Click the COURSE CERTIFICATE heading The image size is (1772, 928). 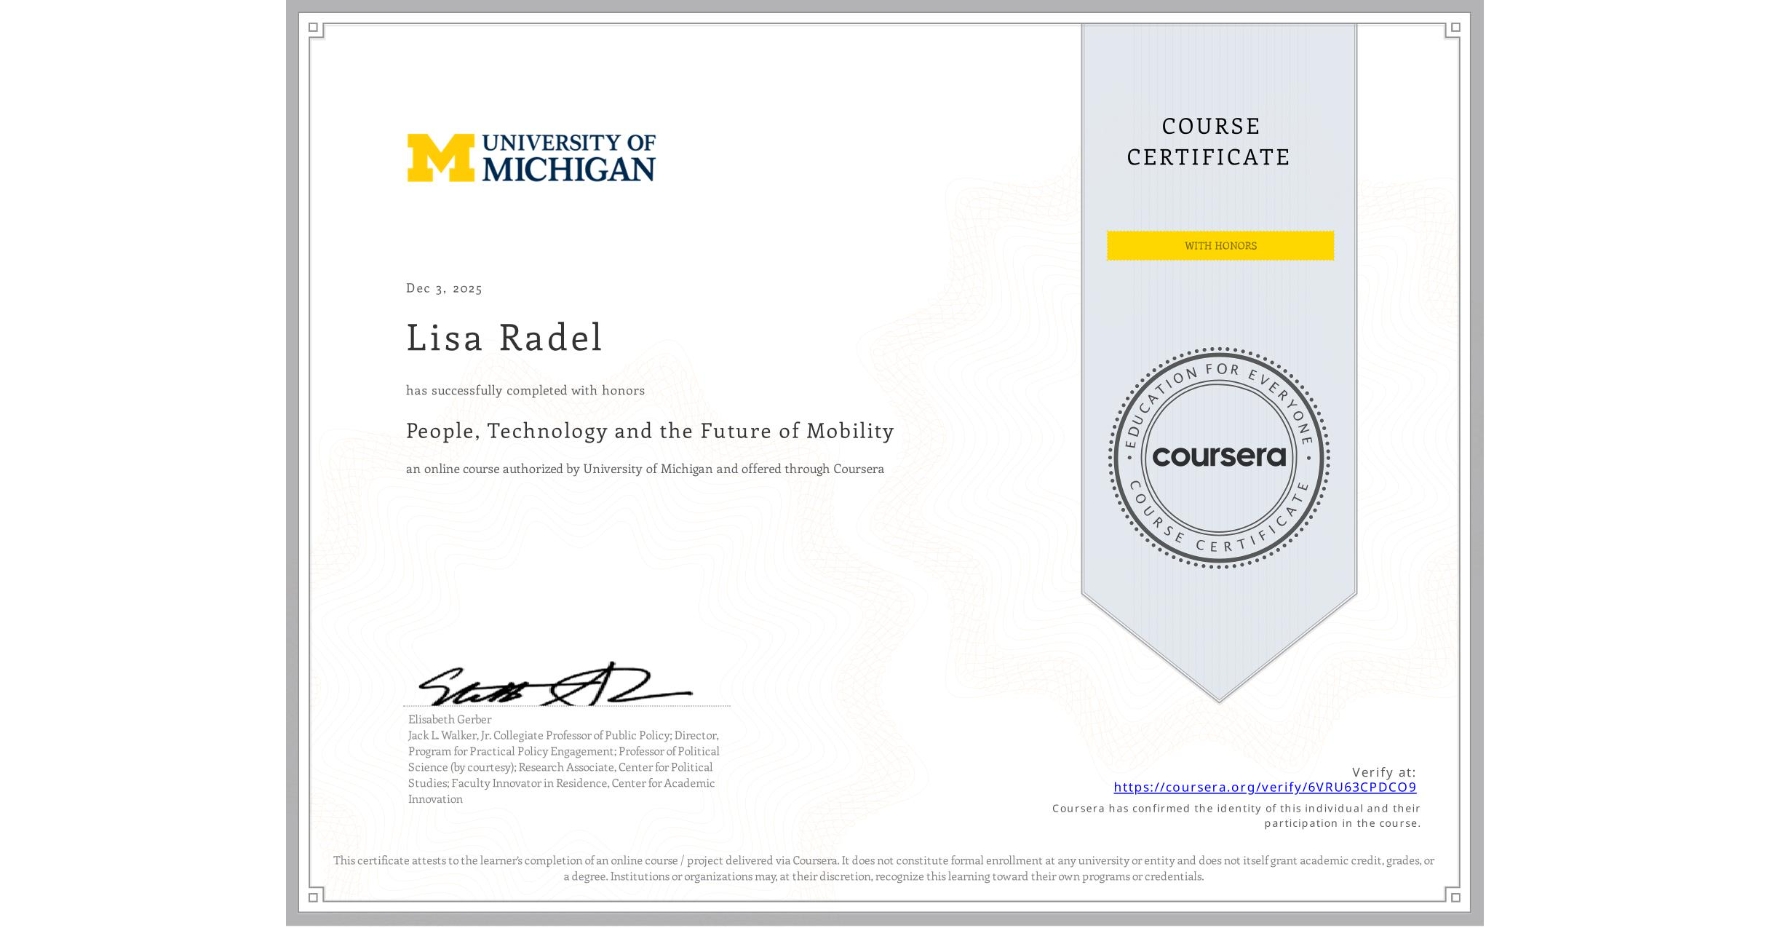(1209, 141)
